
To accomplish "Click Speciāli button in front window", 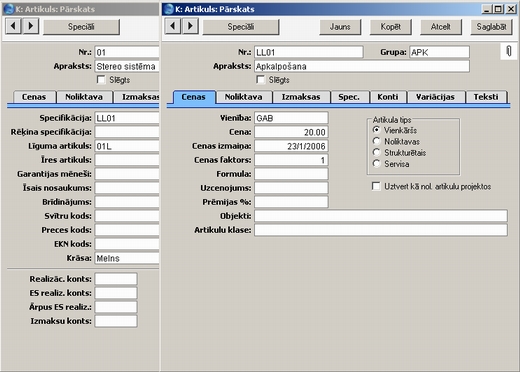I will tap(241, 27).
